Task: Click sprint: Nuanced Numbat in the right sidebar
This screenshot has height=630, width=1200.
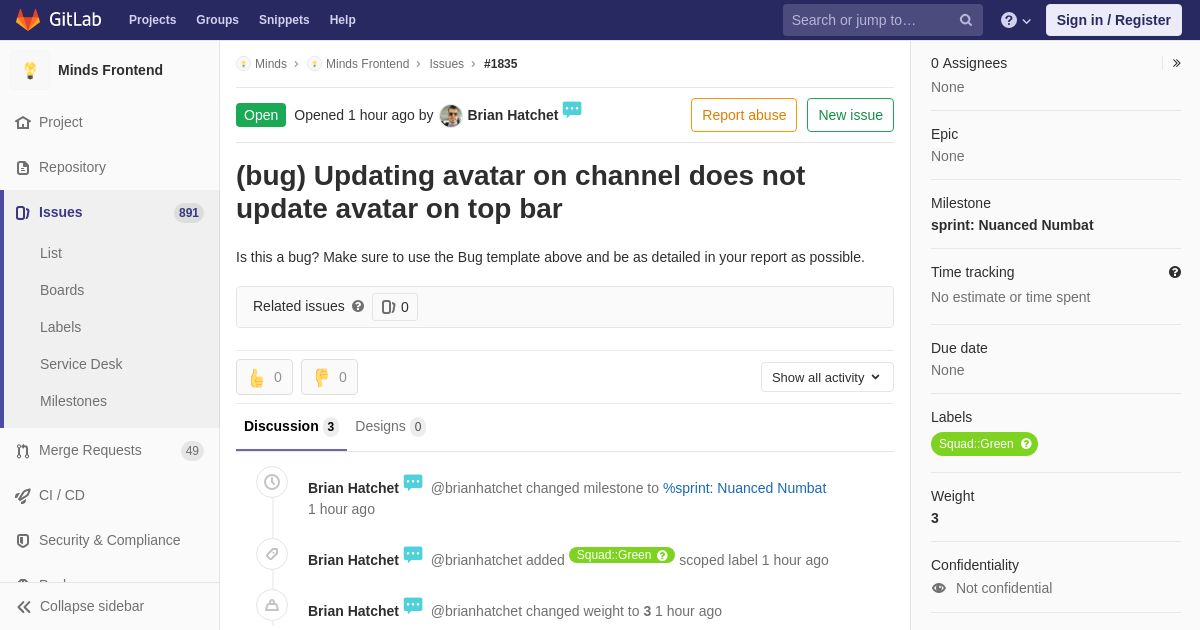Action: point(1012,225)
